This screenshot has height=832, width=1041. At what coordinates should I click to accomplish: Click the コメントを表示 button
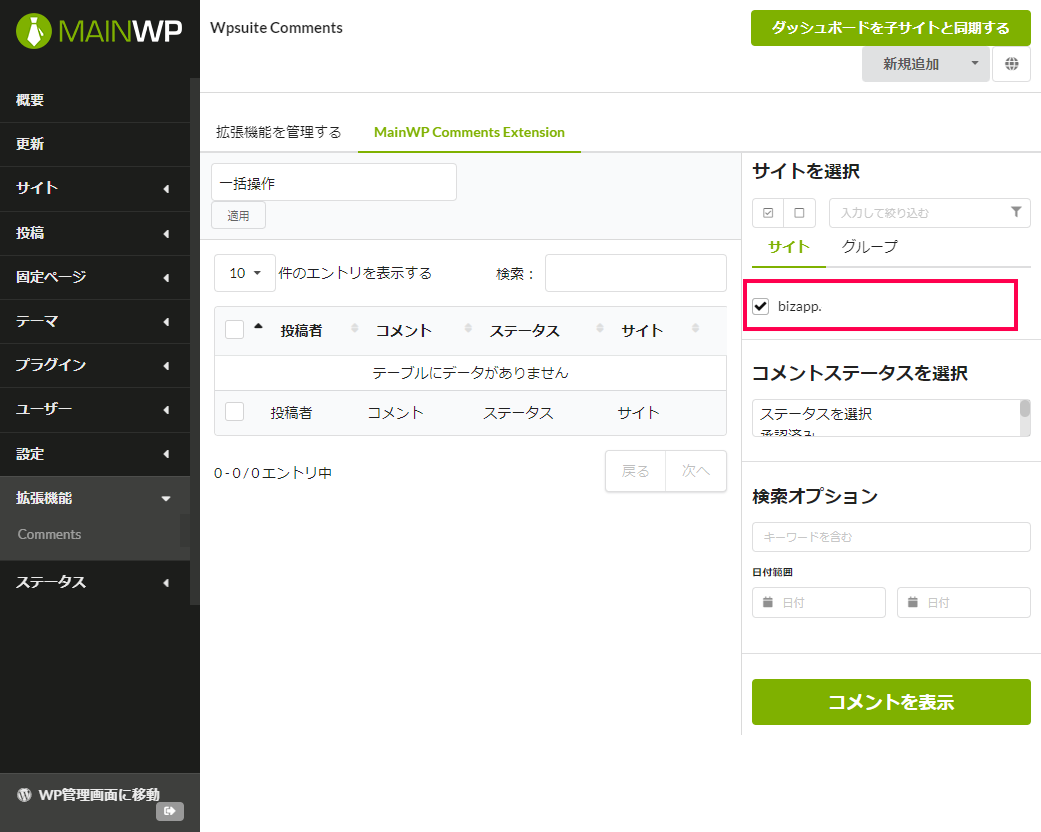(x=891, y=702)
